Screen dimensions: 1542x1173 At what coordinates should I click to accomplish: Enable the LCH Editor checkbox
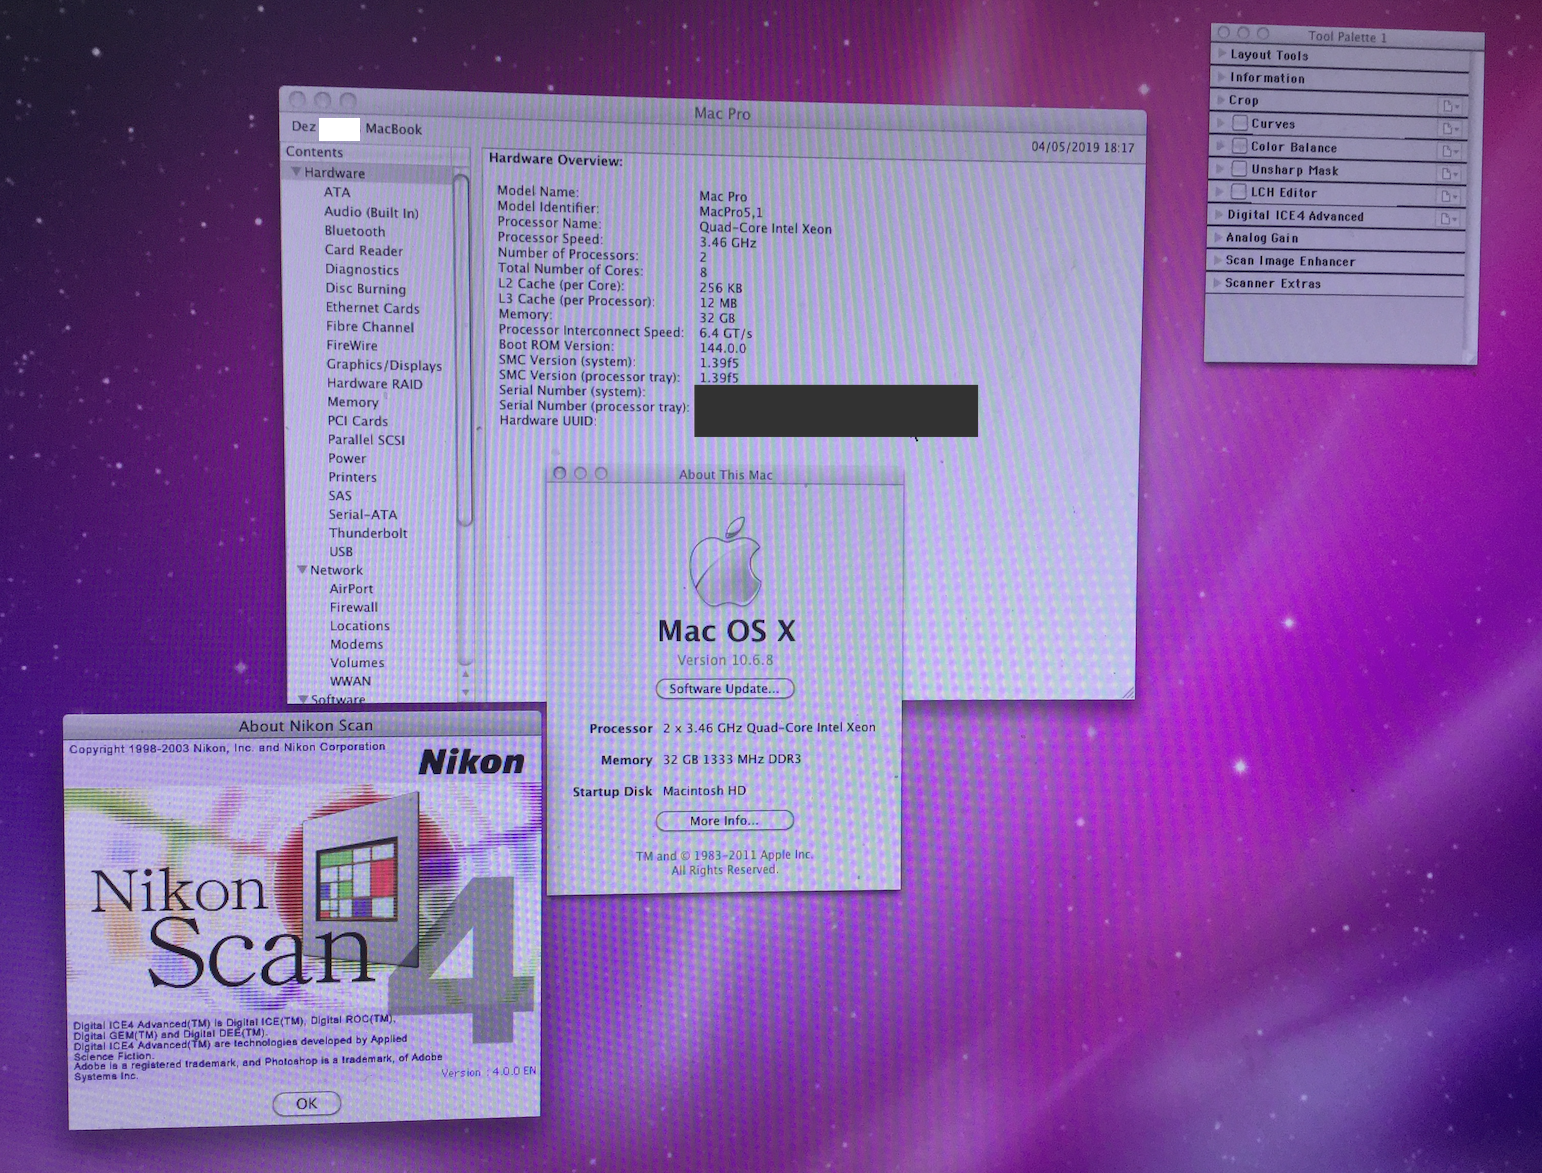click(x=1239, y=192)
